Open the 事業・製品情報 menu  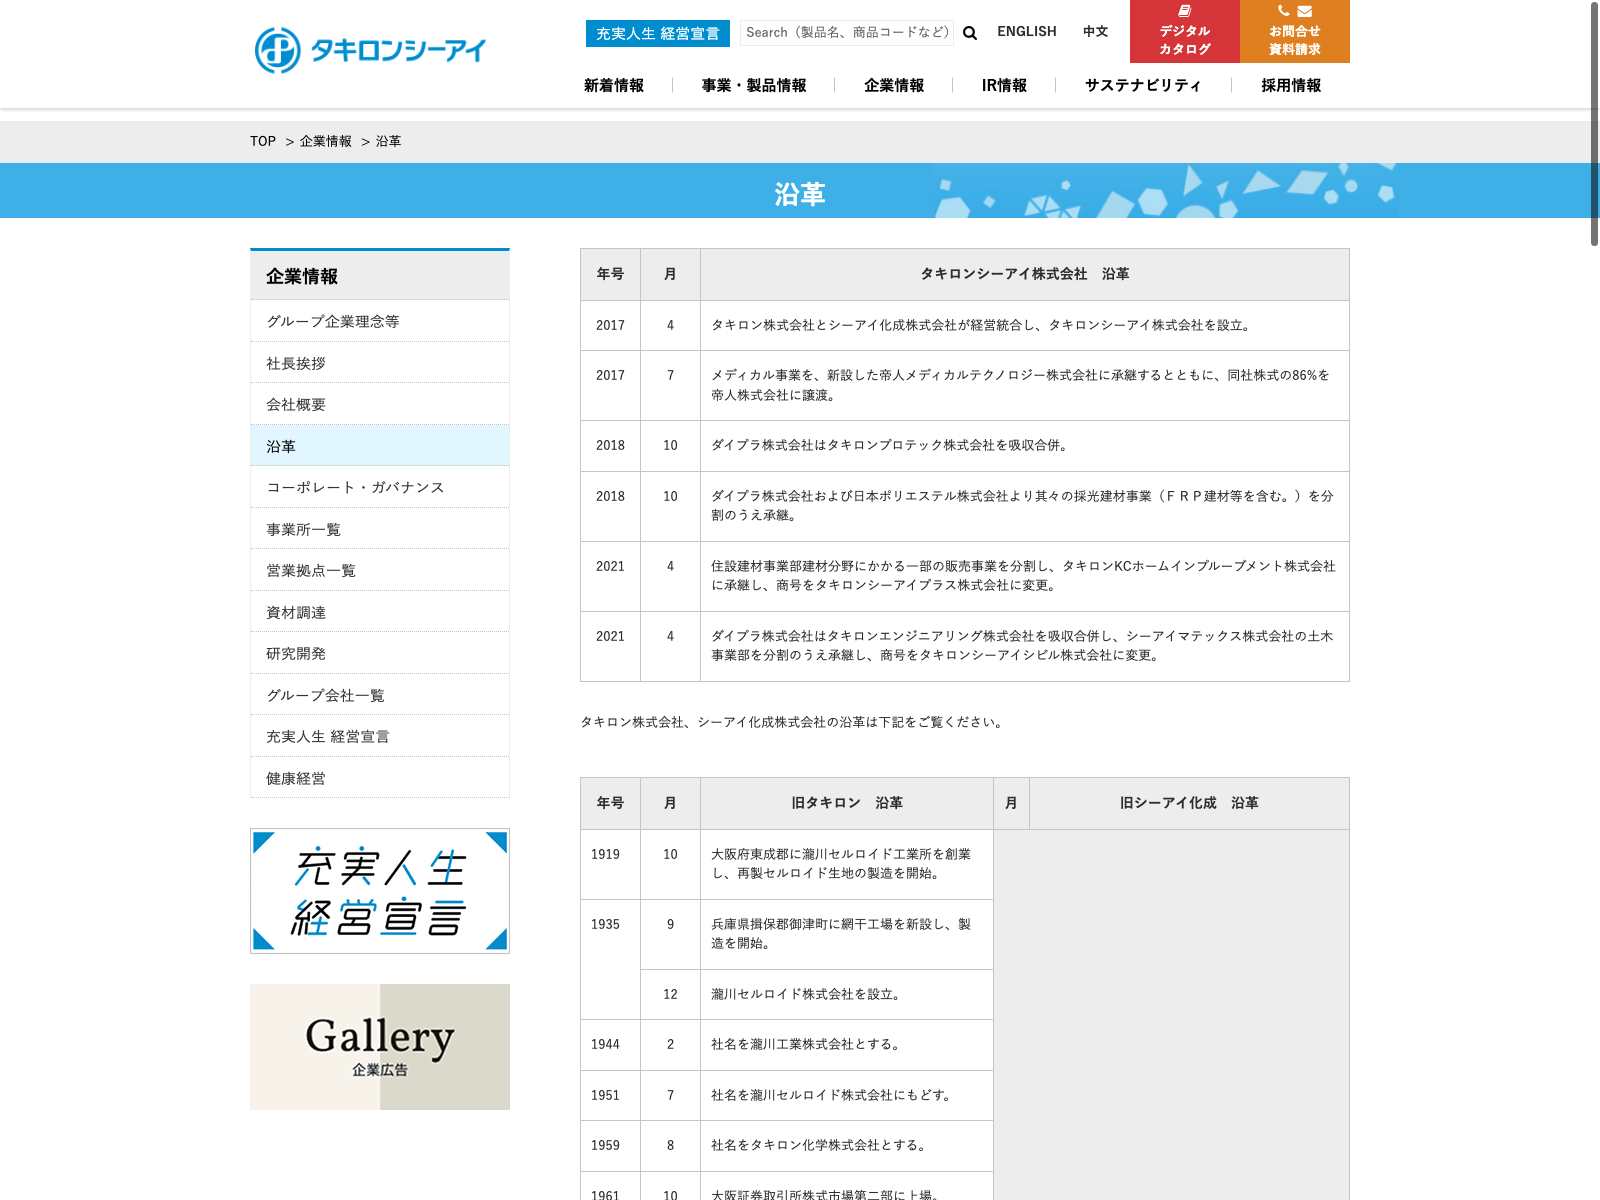[x=754, y=86]
